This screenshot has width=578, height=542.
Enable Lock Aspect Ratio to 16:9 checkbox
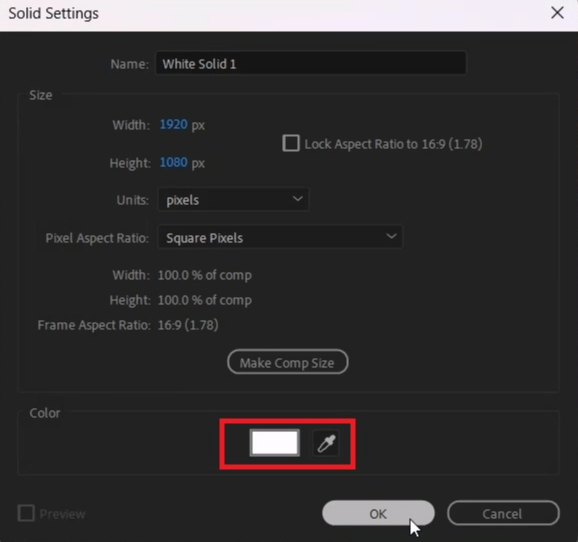click(291, 143)
